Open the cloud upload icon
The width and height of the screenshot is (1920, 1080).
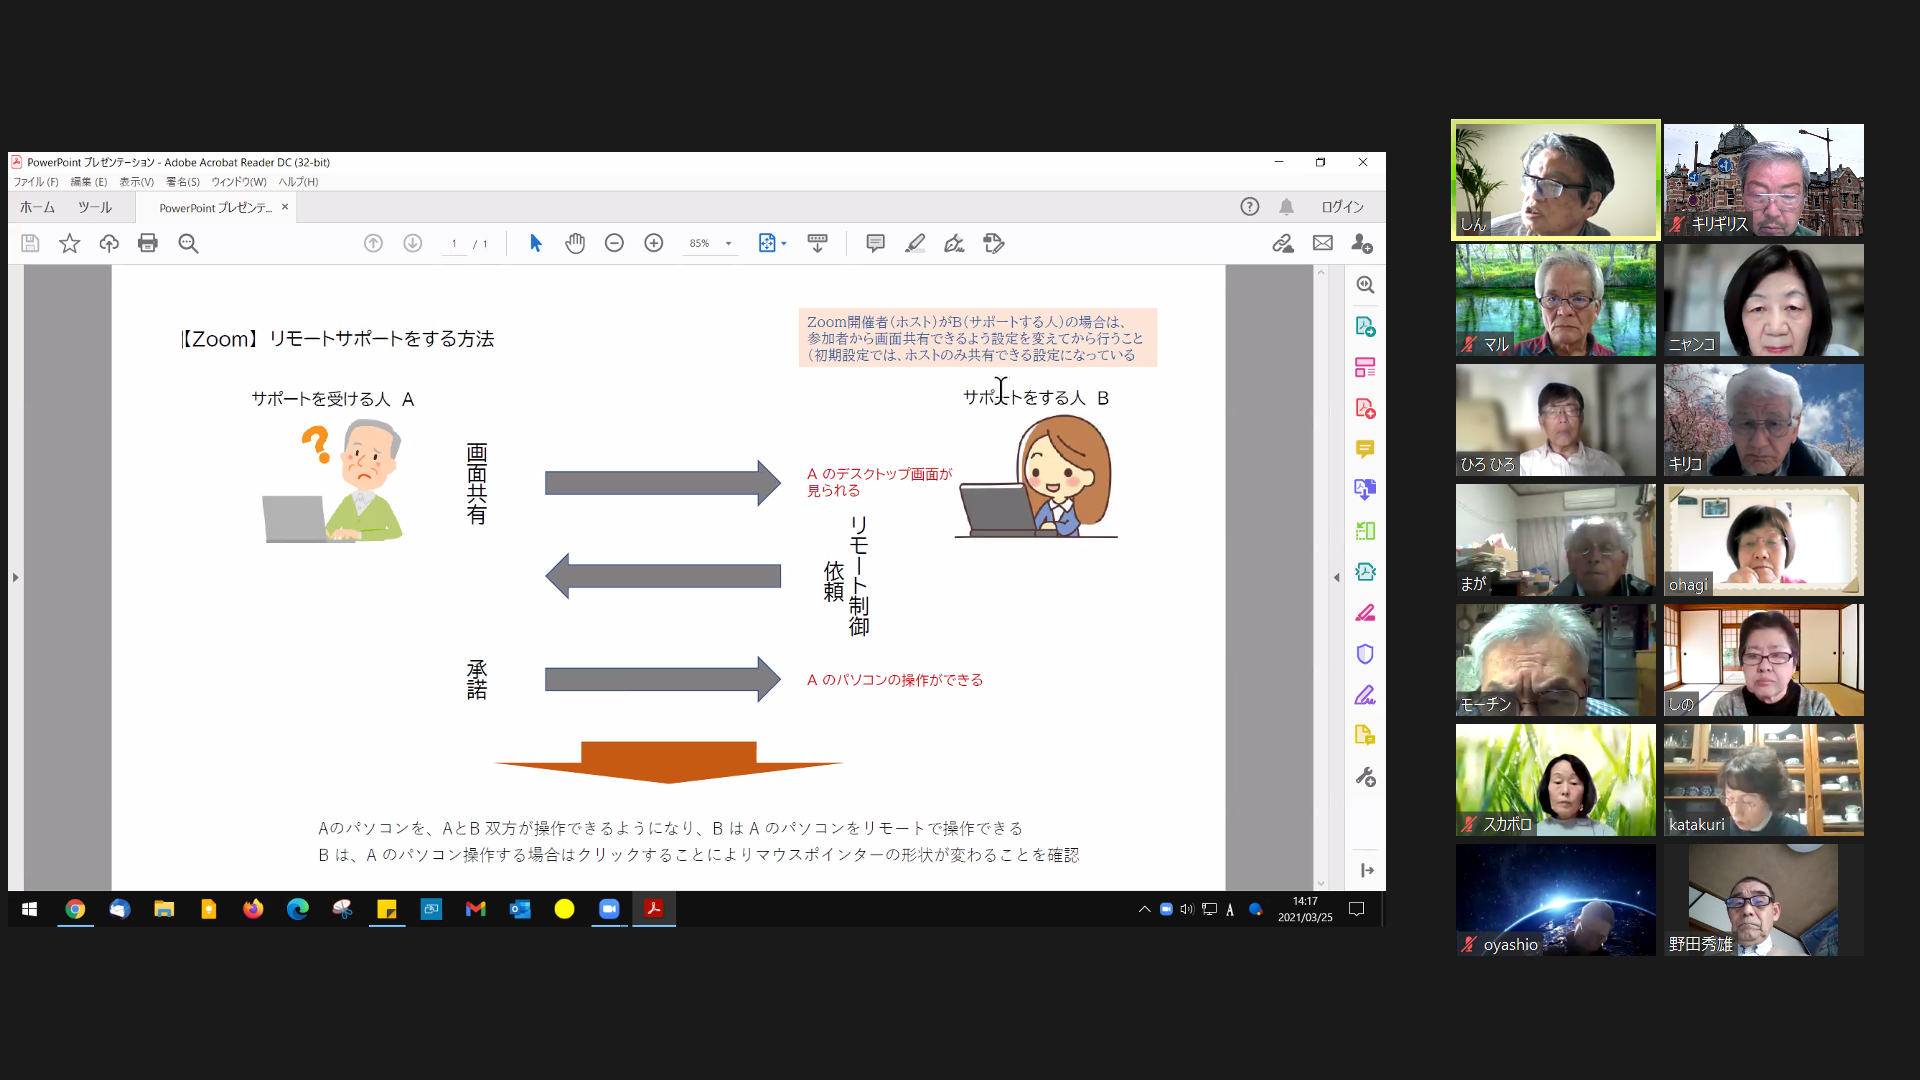click(x=109, y=243)
